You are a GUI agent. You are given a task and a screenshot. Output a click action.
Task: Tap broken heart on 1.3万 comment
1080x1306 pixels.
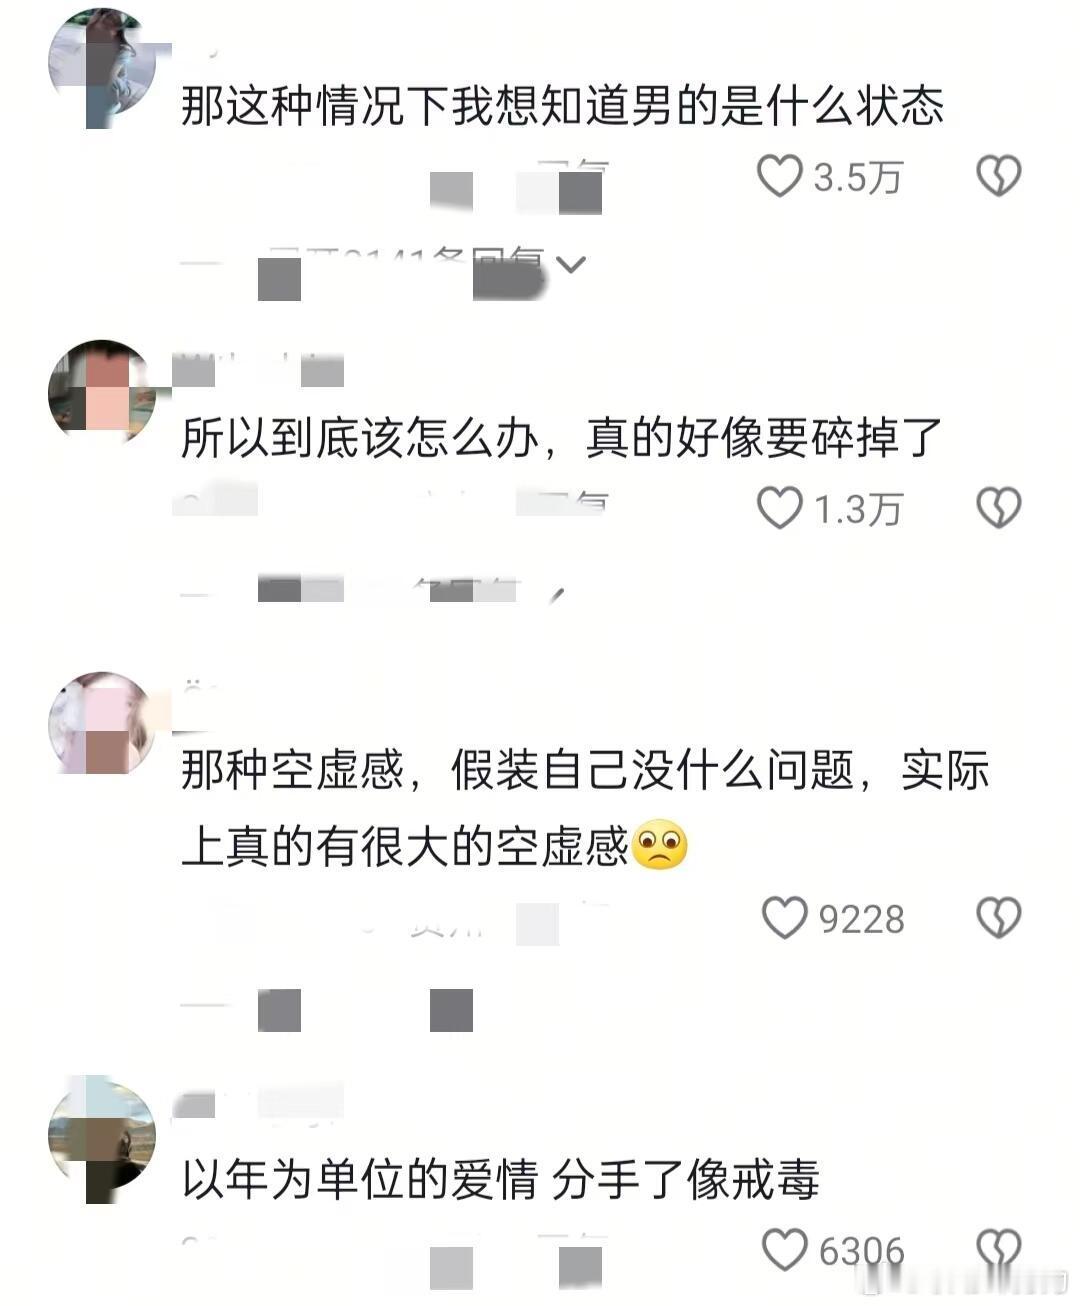coord(998,508)
